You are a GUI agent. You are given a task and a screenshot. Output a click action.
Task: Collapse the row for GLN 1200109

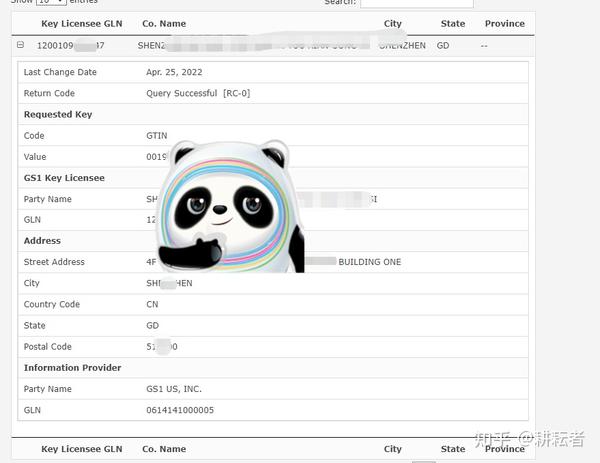pyautogui.click(x=21, y=45)
